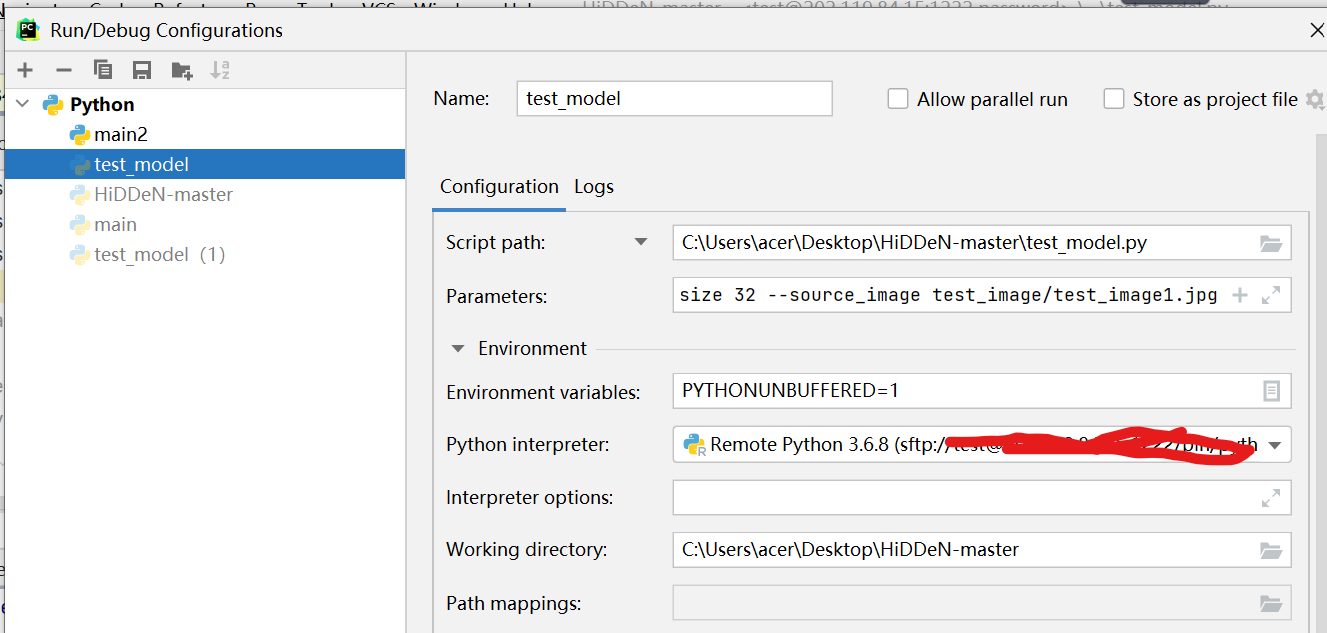The image size is (1327, 633).
Task: Collapse the Environment section
Action: tap(458, 349)
